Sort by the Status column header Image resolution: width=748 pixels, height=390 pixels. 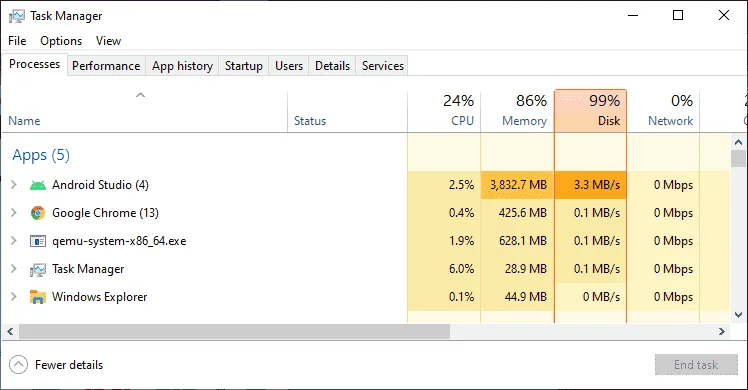click(347, 112)
